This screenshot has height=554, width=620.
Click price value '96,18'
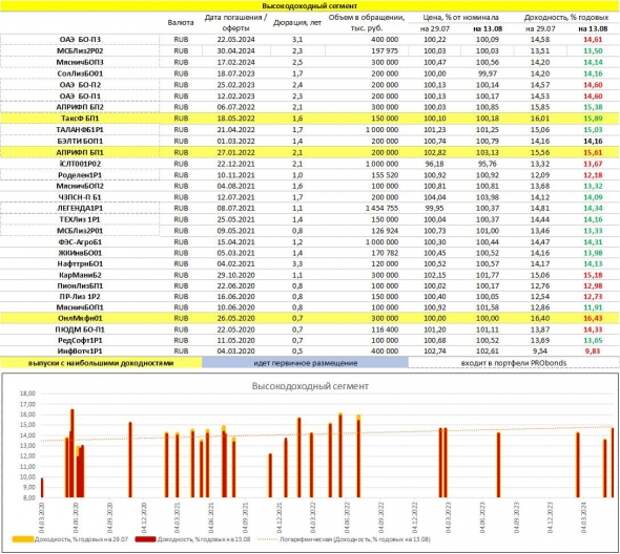[435, 164]
